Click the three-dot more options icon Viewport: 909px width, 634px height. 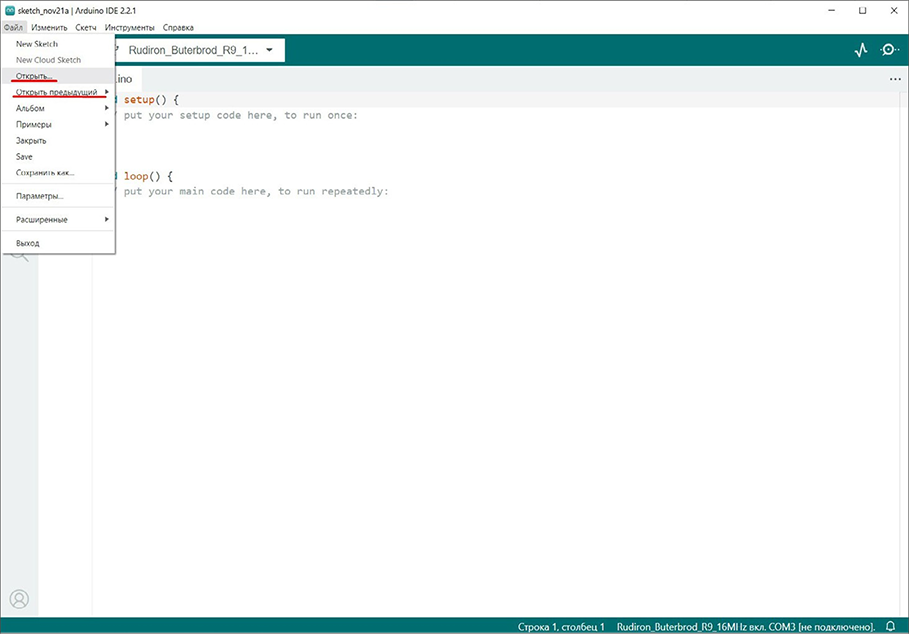tap(895, 79)
